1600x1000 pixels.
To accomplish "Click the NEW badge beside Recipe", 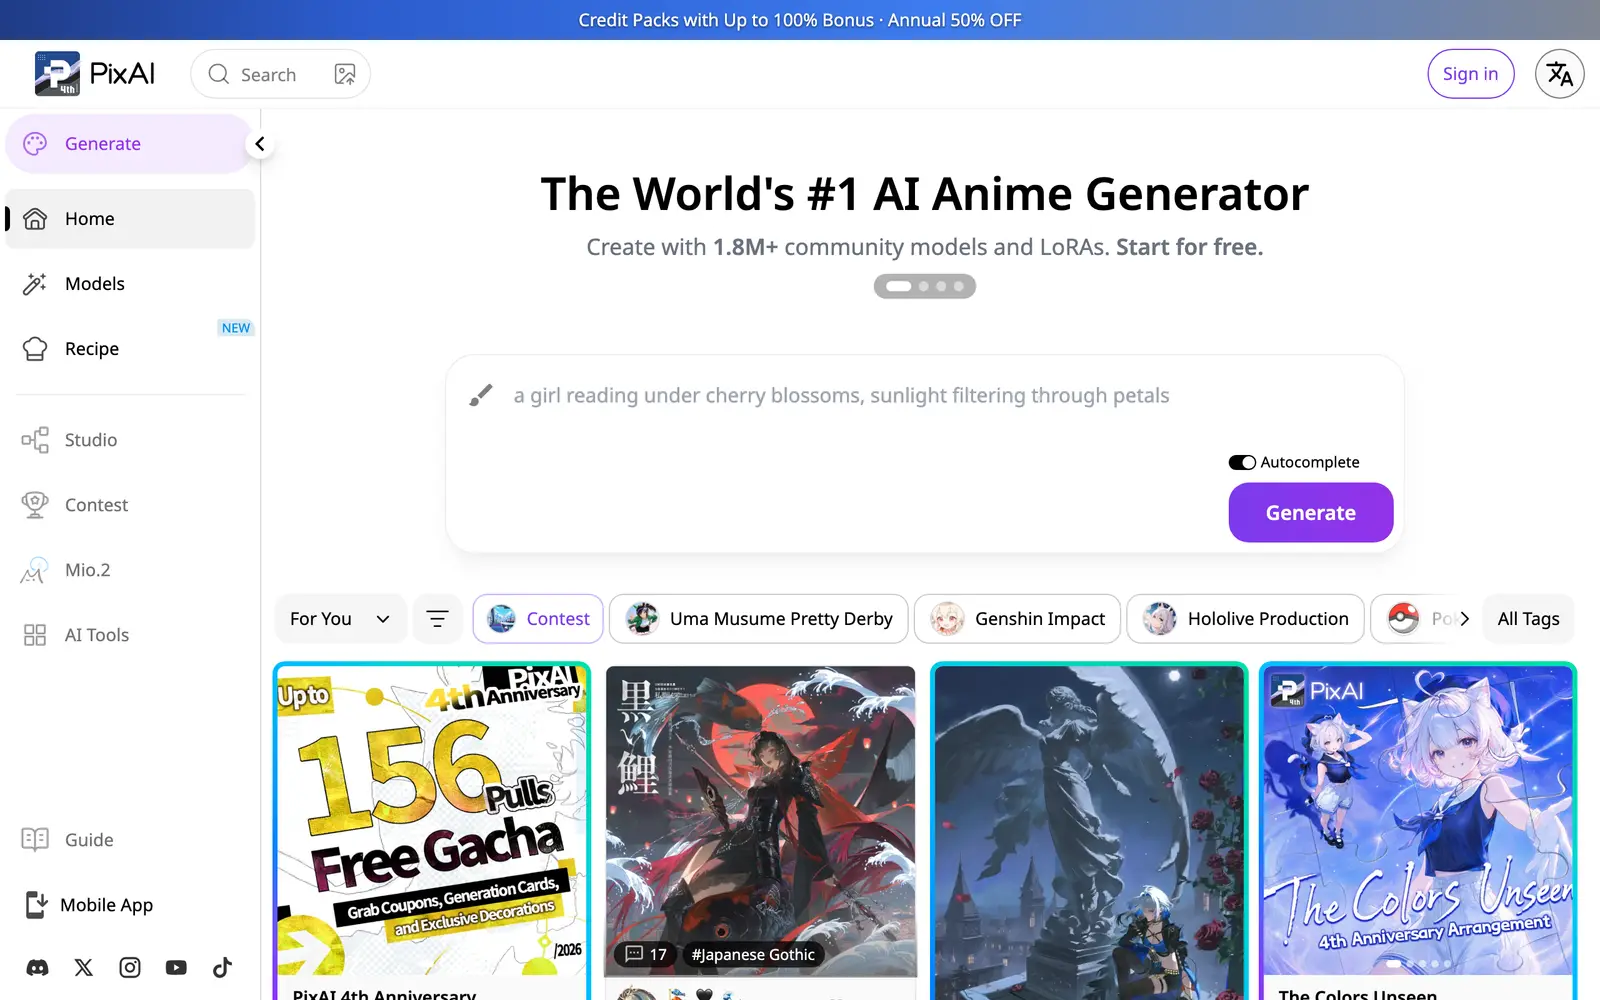I will (236, 328).
